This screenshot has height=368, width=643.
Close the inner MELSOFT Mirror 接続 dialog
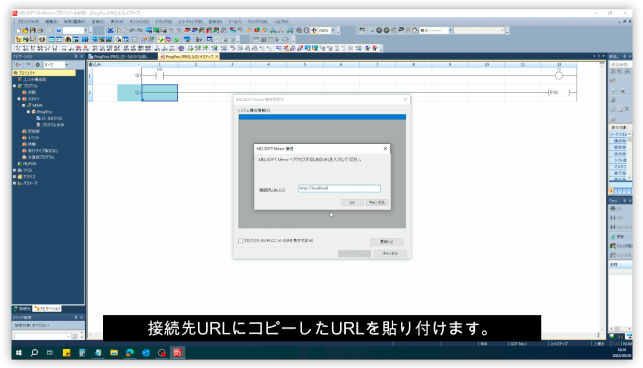(x=385, y=149)
